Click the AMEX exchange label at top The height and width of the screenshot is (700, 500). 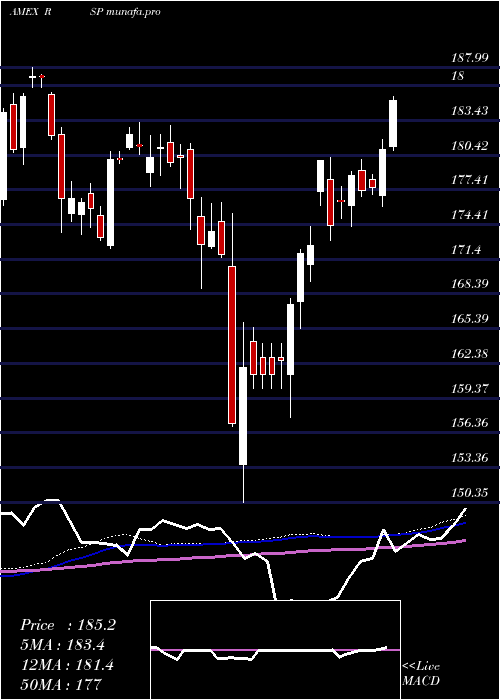pyautogui.click(x=25, y=12)
